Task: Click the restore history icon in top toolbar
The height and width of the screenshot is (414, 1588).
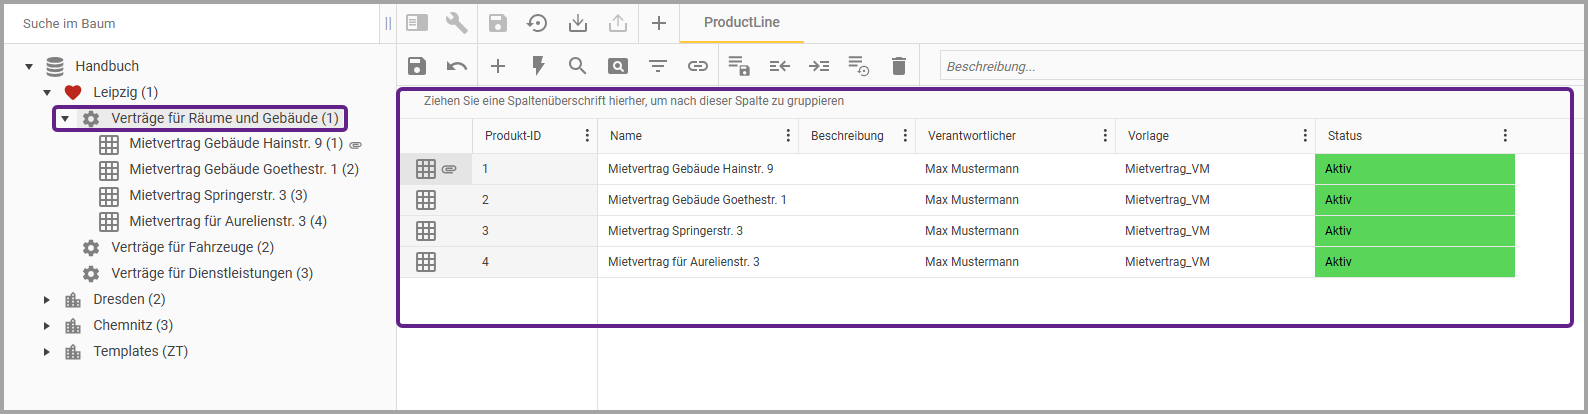Action: point(537,23)
